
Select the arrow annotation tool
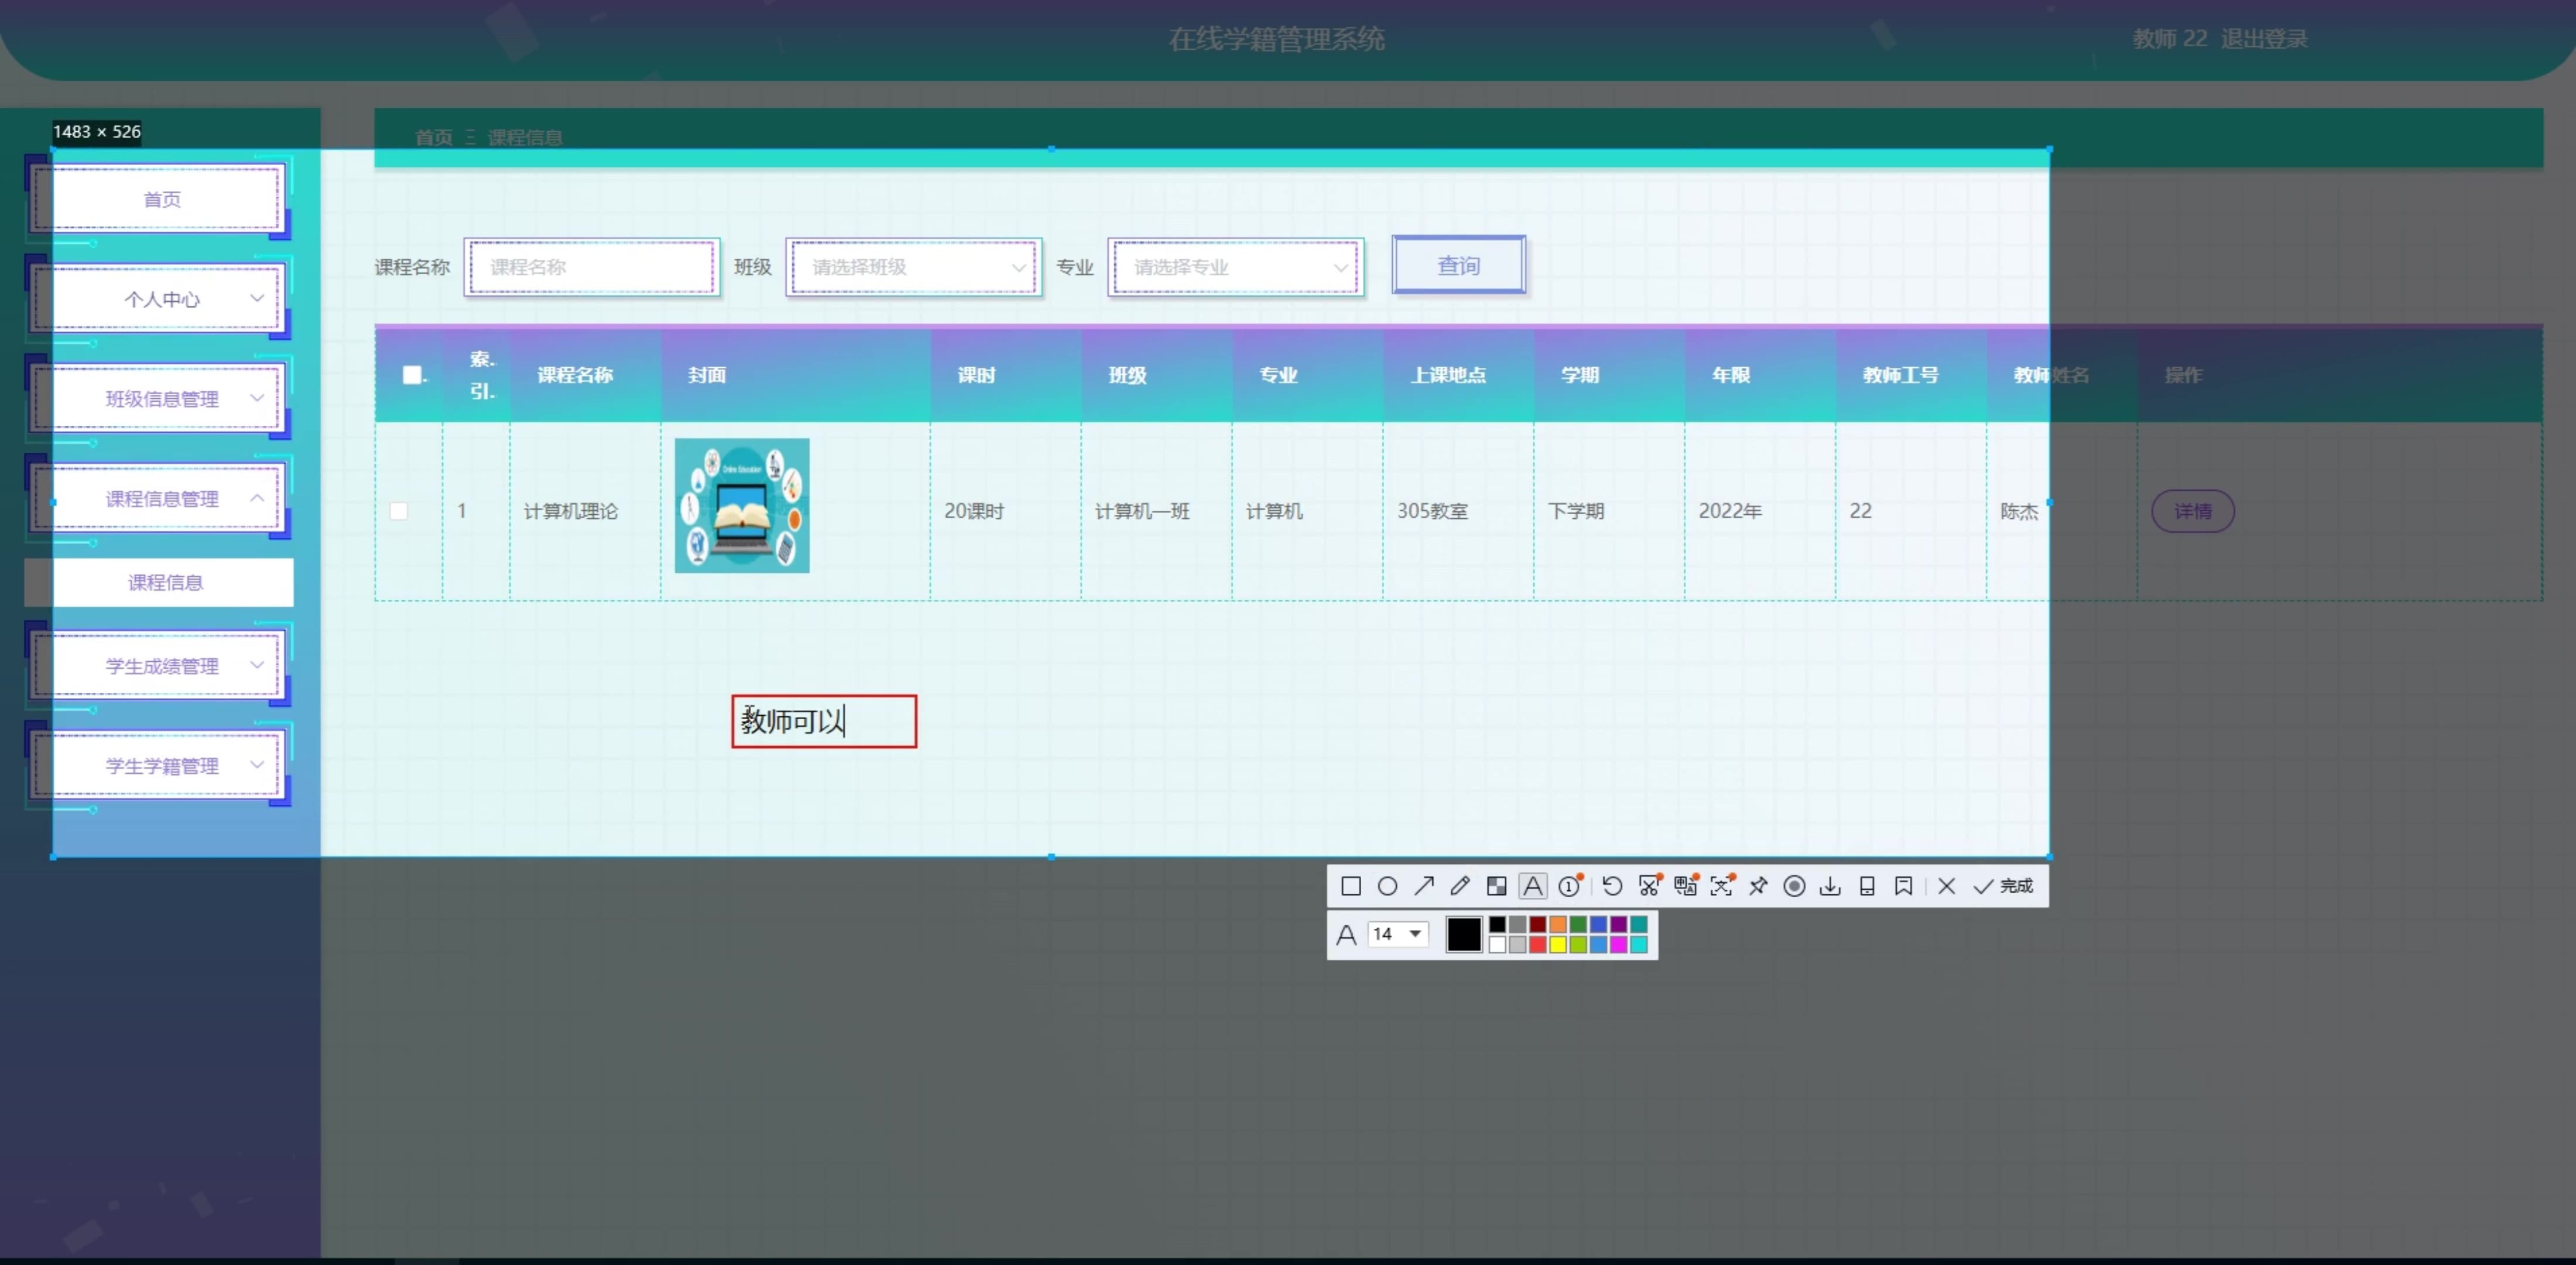pos(1424,886)
